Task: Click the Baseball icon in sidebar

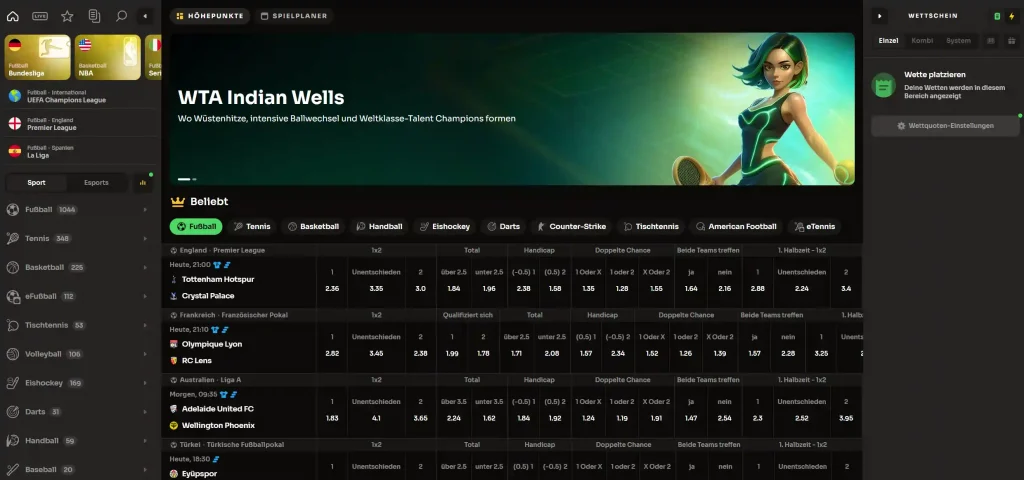Action: 12,470
